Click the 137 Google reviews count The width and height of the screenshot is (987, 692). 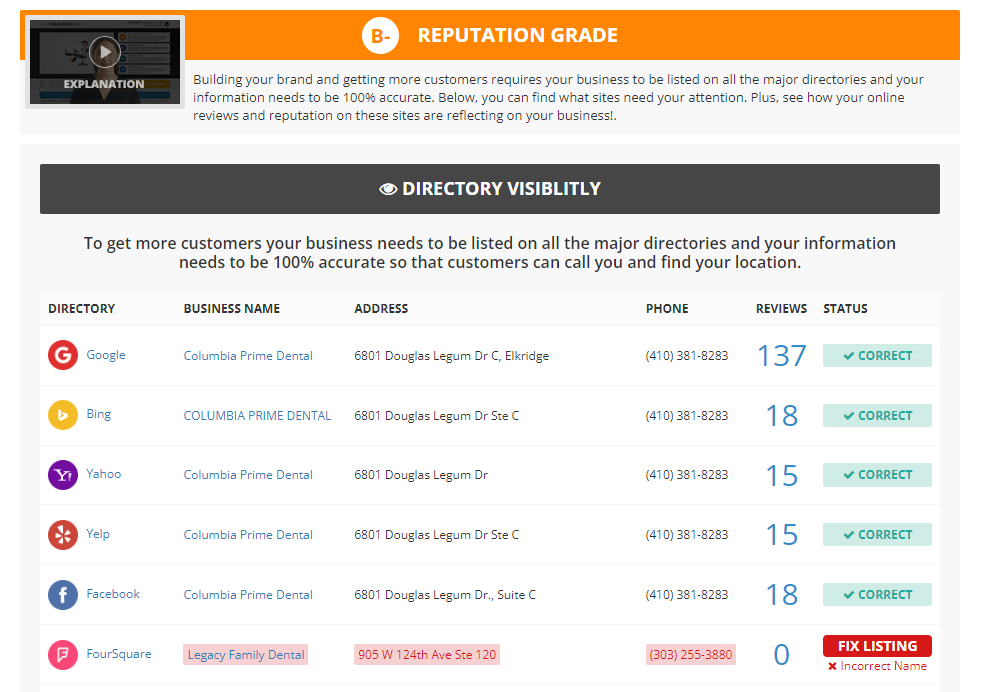[781, 355]
